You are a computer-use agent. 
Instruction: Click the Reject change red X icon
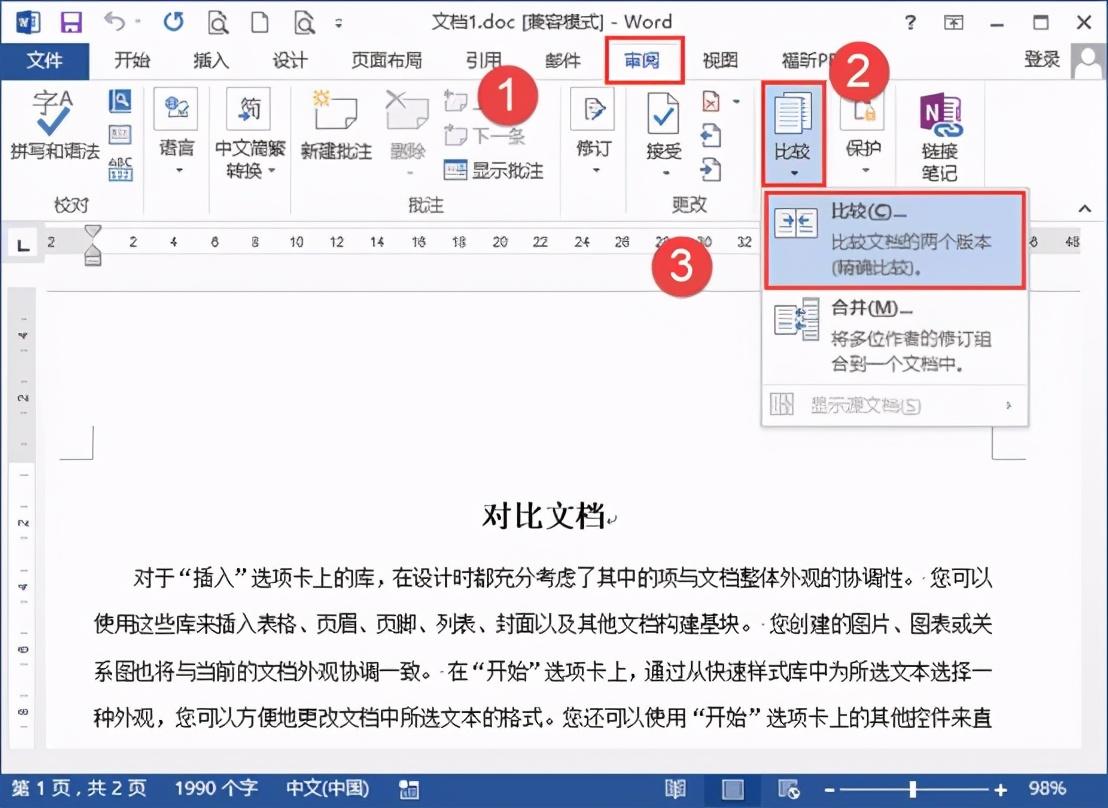(x=711, y=102)
